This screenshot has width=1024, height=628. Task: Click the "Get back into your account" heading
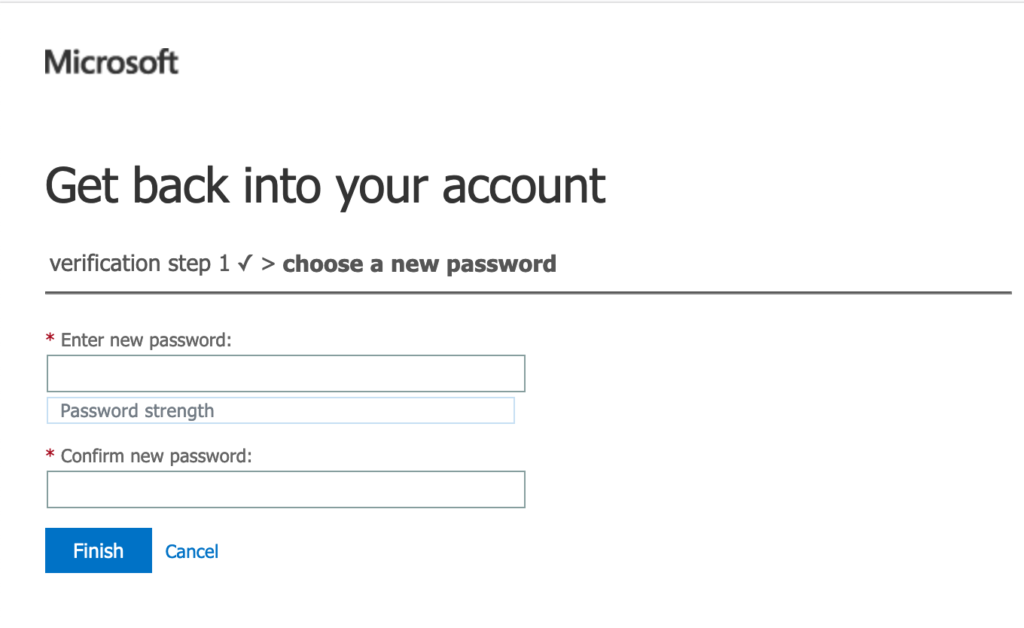pyautogui.click(x=325, y=186)
